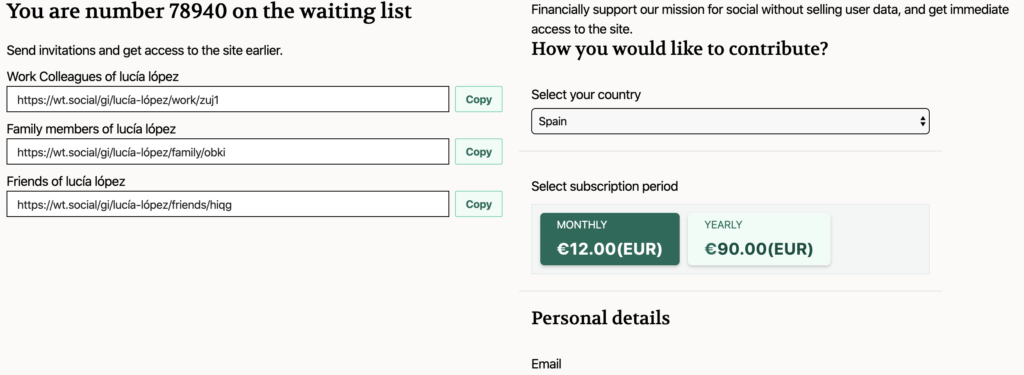Click the waiting list number heading
The width and height of the screenshot is (1024, 375).
209,11
